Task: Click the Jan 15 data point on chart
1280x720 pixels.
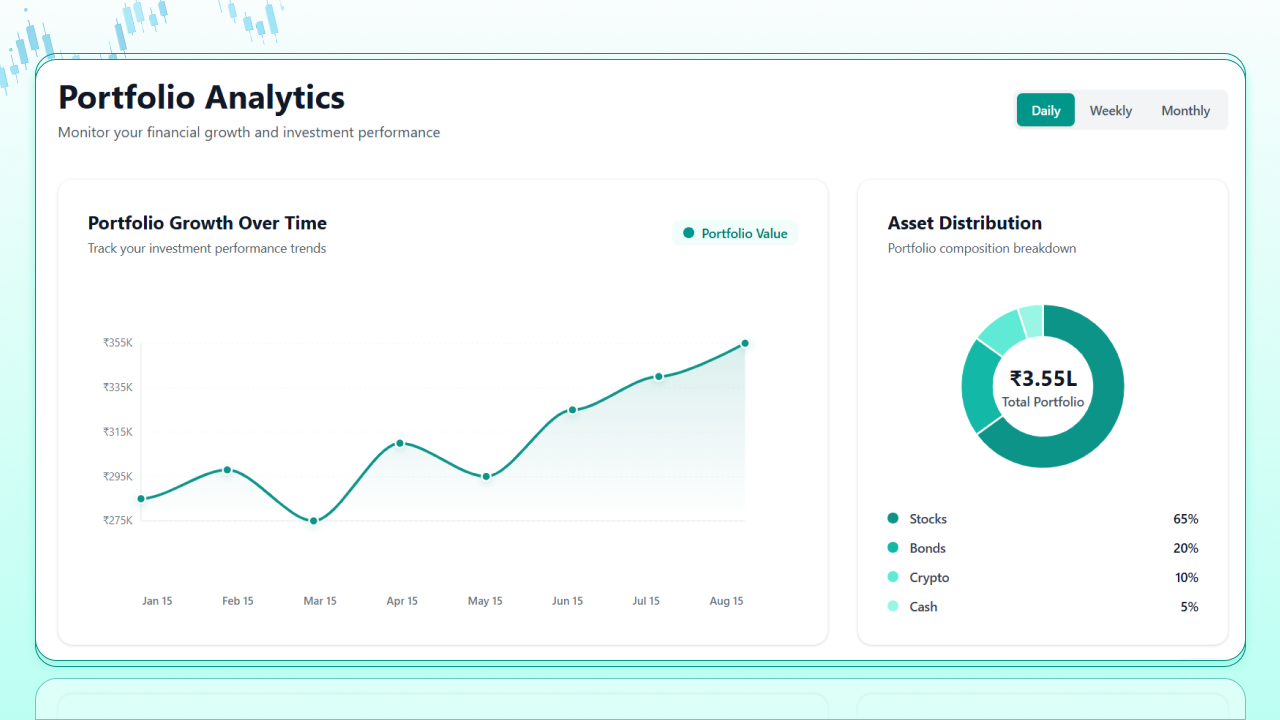Action: click(x=141, y=498)
